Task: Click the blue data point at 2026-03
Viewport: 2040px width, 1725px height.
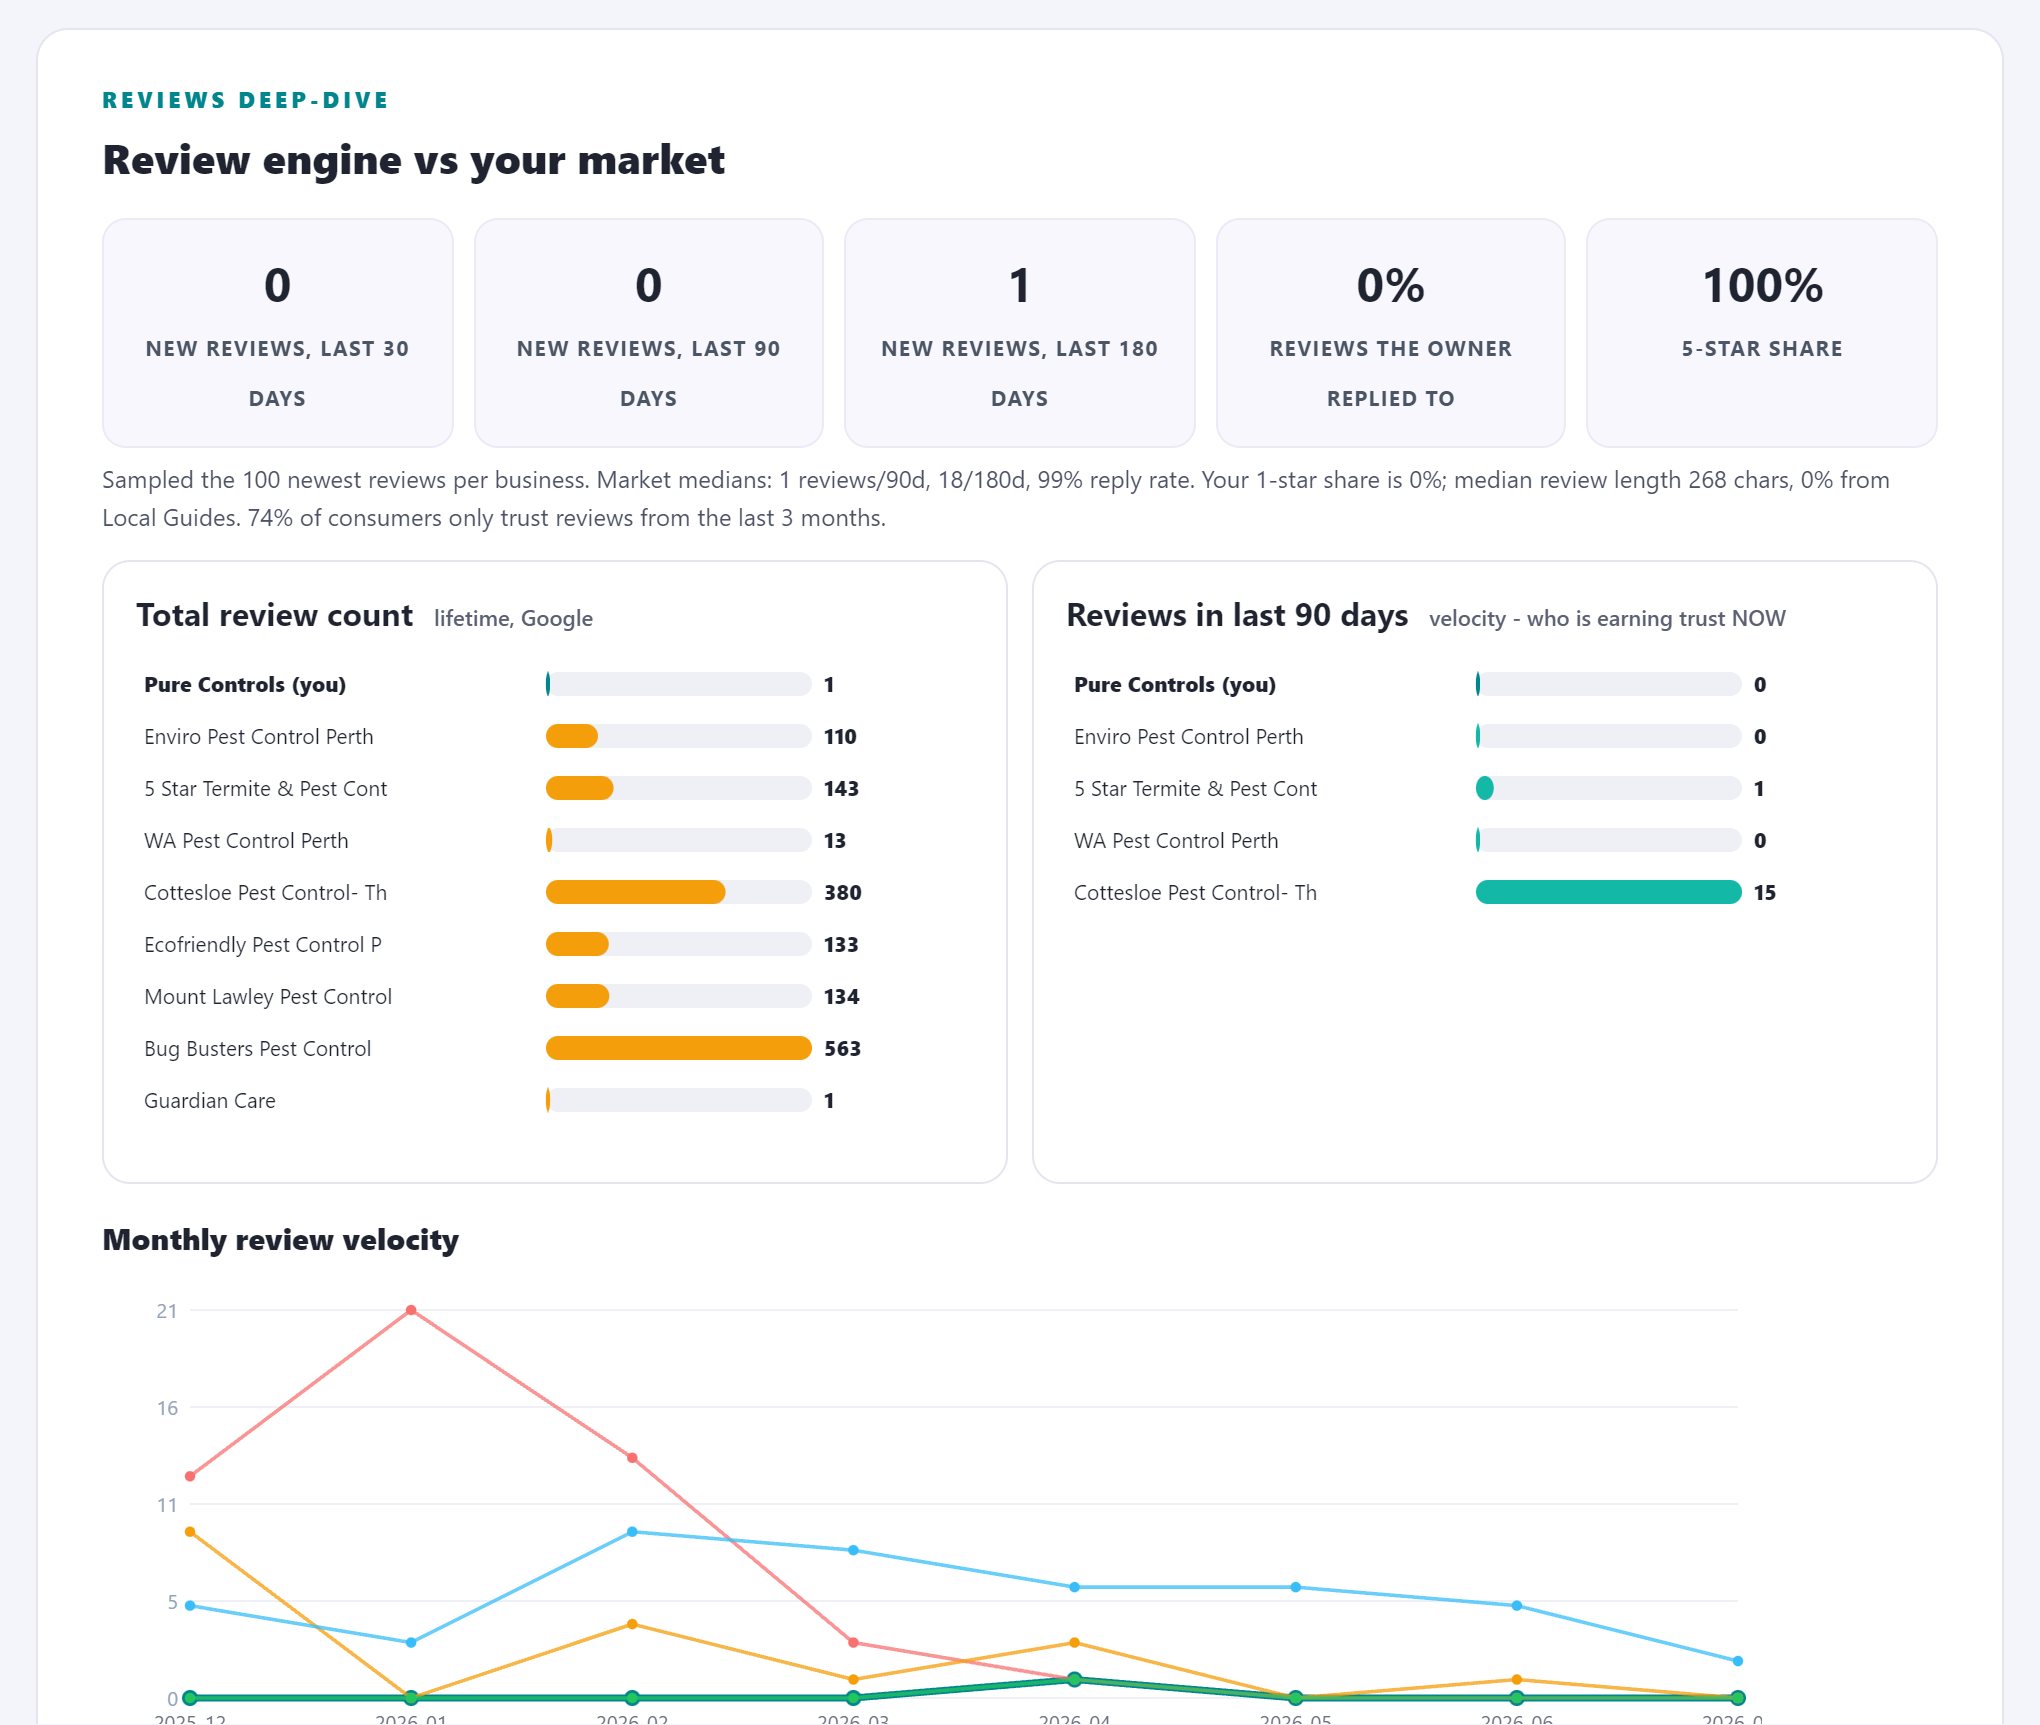Action: click(853, 1550)
